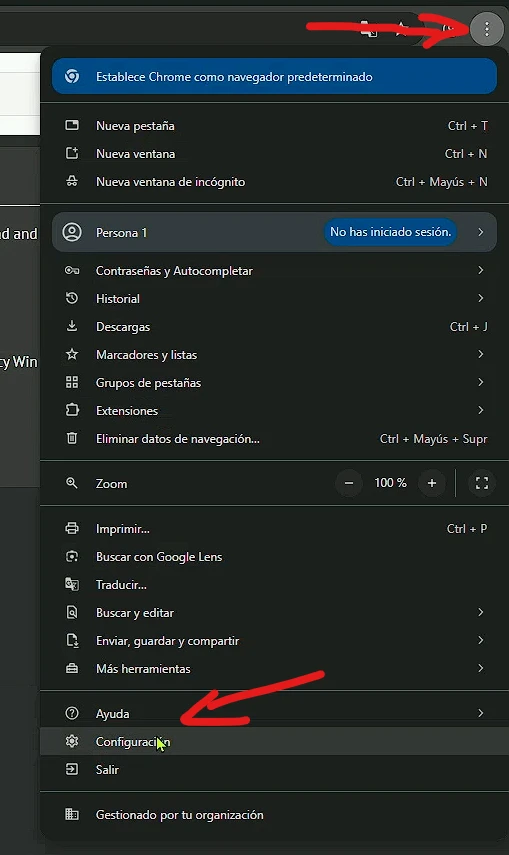Click the 100 % zoom value
Image resolution: width=509 pixels, height=855 pixels.
[x=390, y=483]
